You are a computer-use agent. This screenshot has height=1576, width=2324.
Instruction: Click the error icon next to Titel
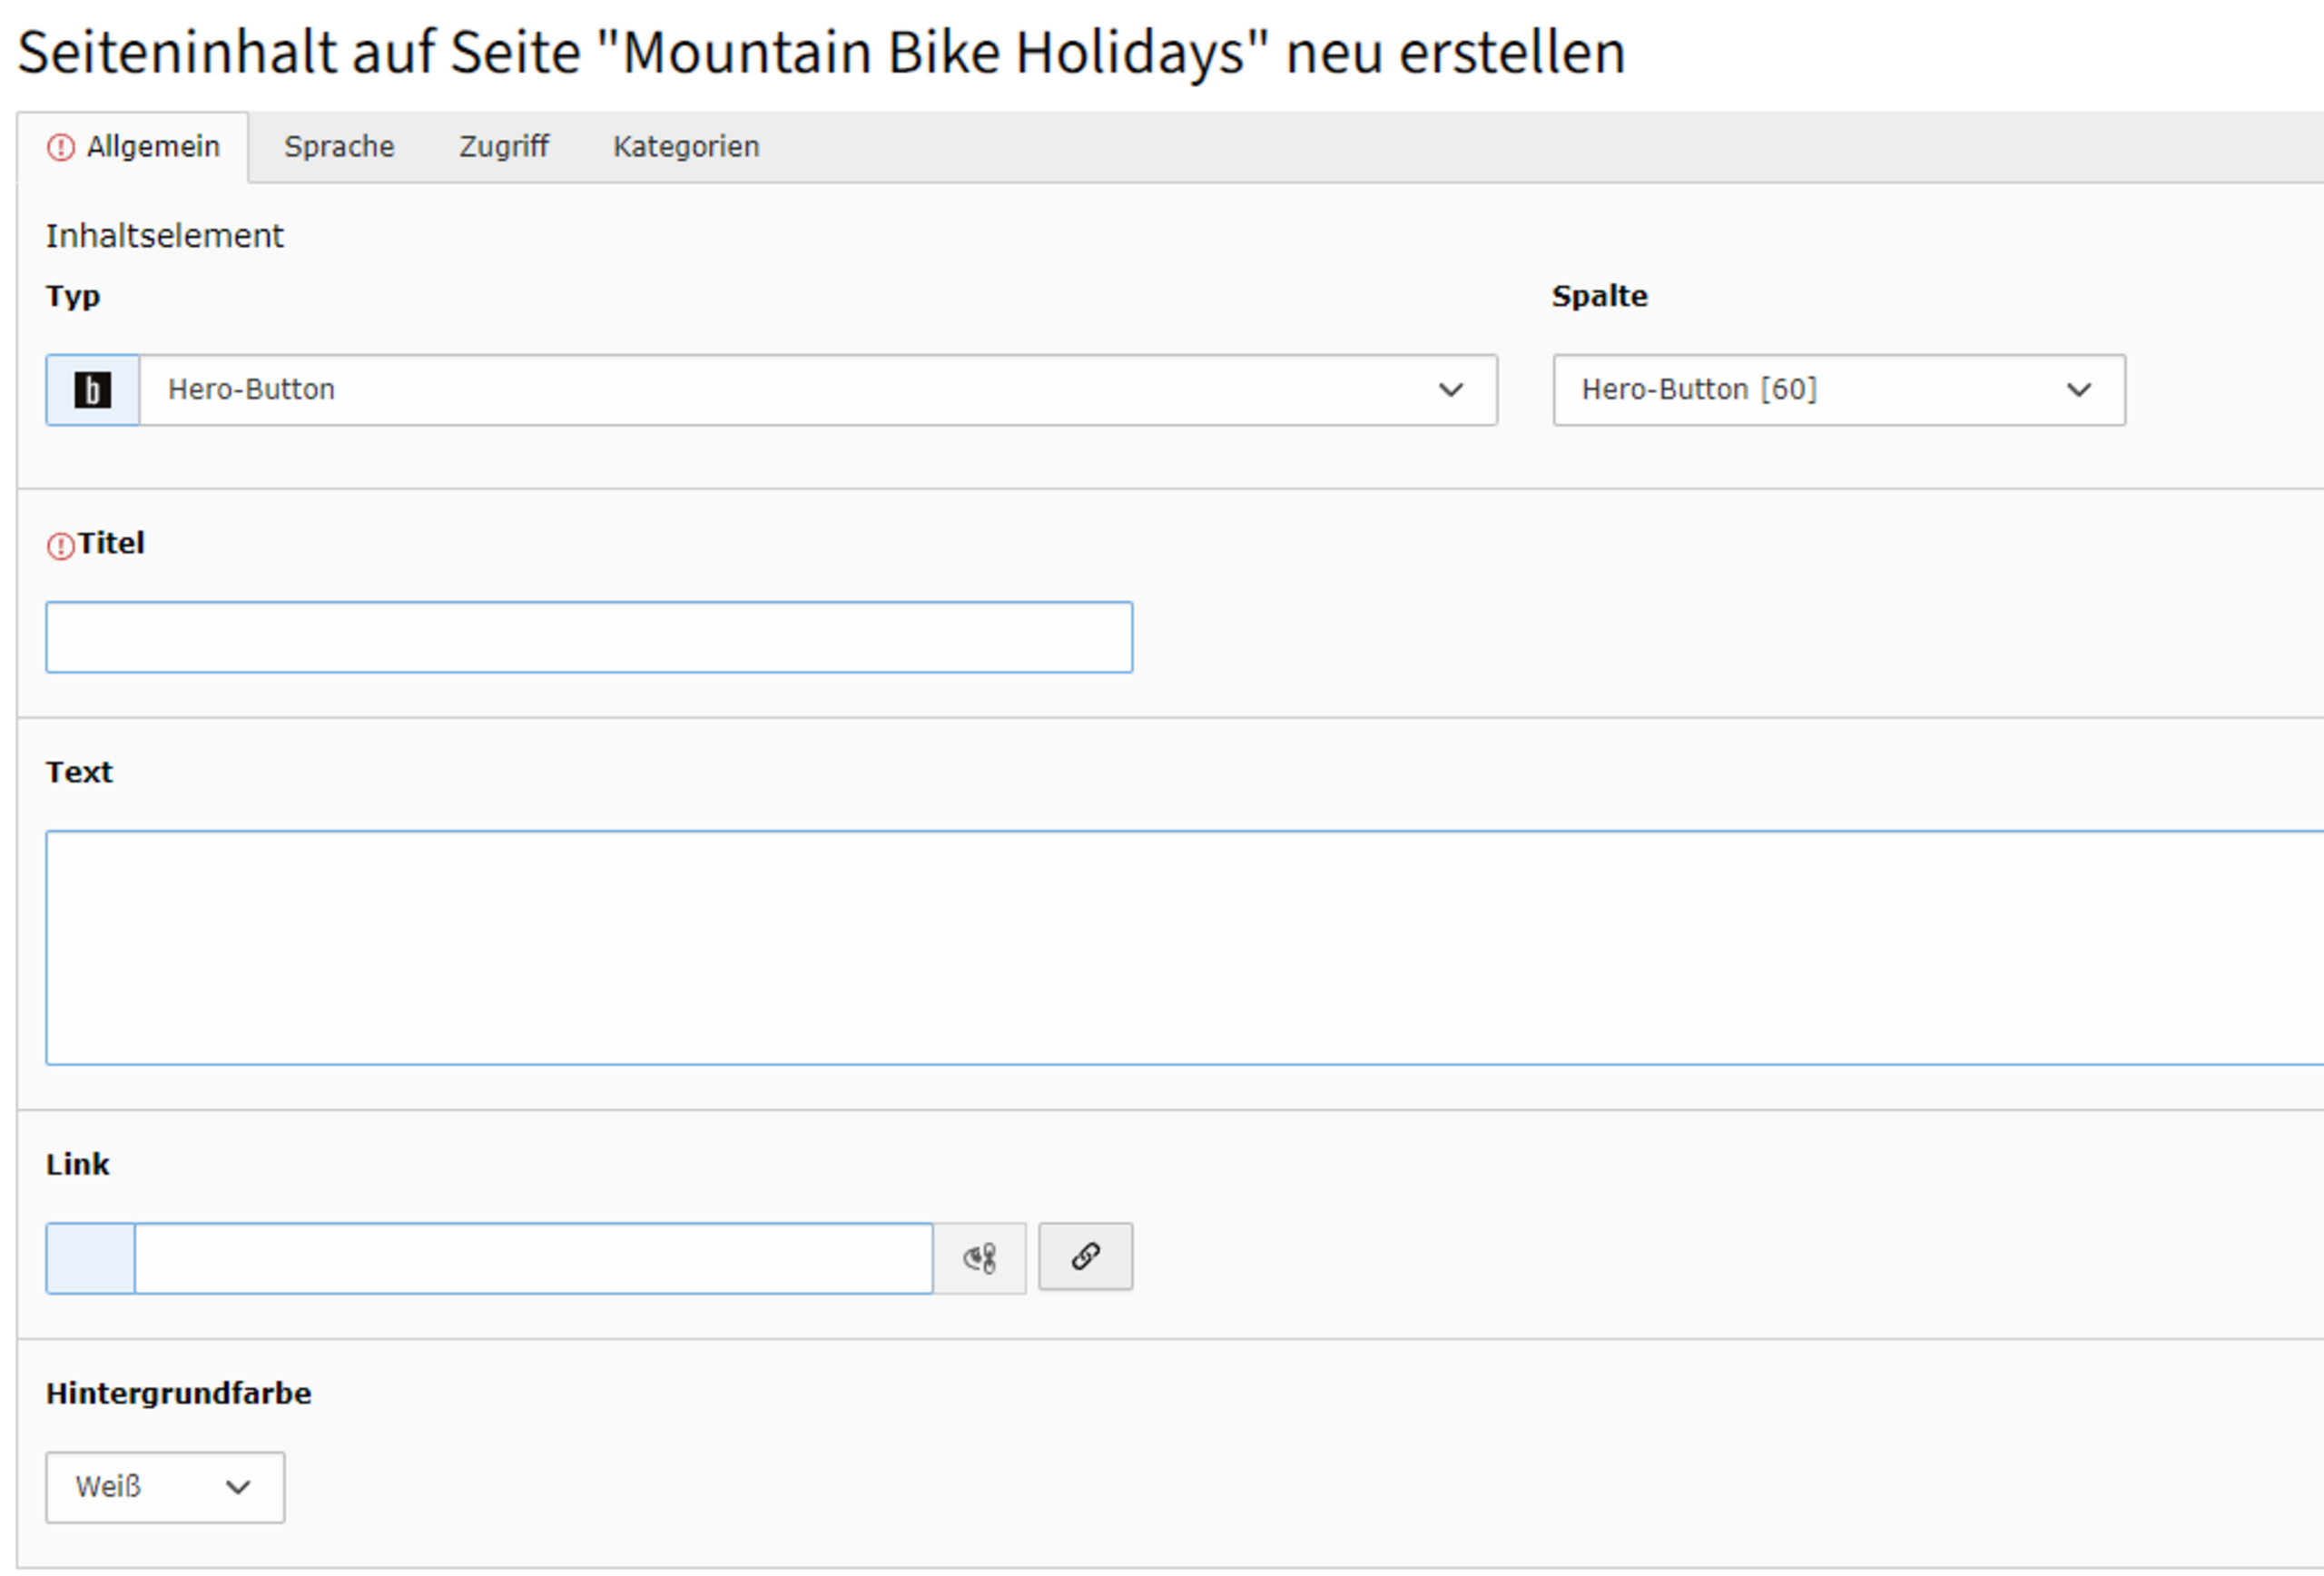pyautogui.click(x=61, y=546)
